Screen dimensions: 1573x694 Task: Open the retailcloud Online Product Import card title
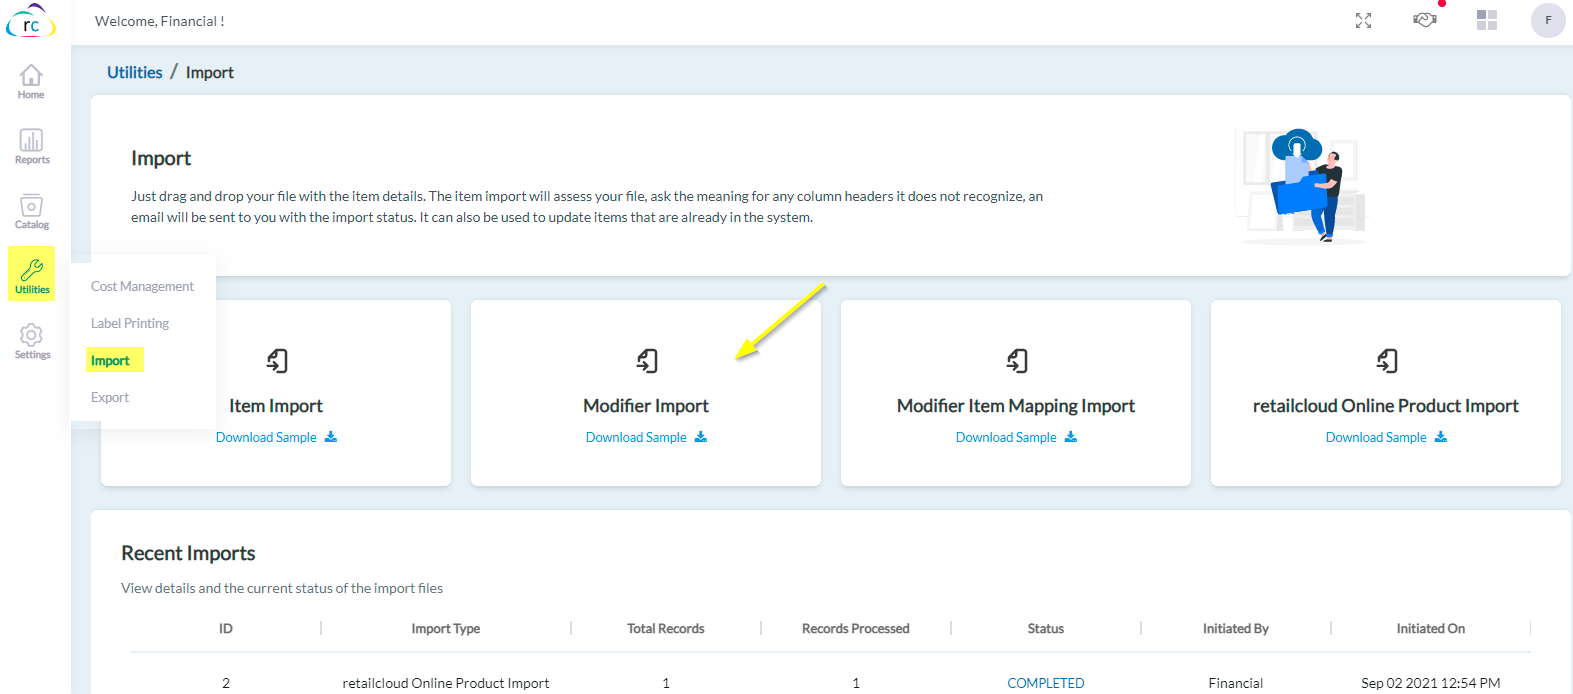[x=1386, y=406]
